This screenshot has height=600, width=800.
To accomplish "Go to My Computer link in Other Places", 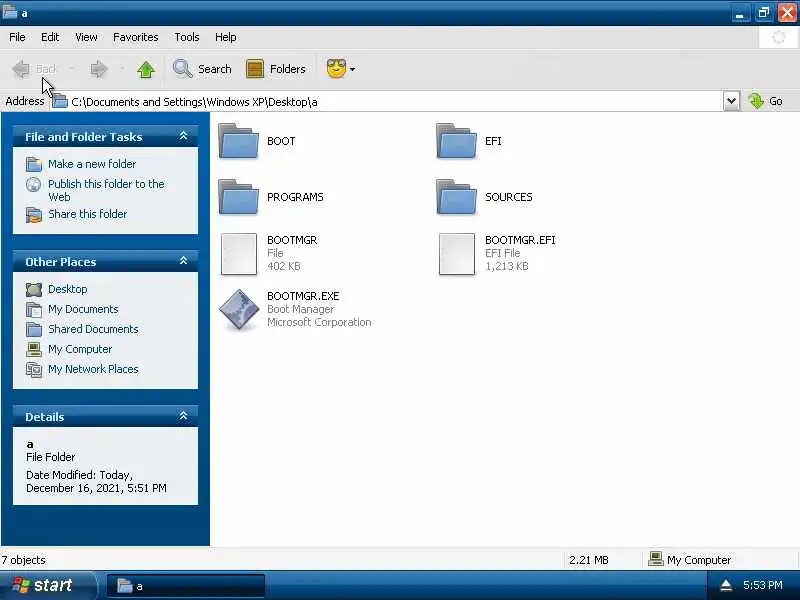I will 80,349.
